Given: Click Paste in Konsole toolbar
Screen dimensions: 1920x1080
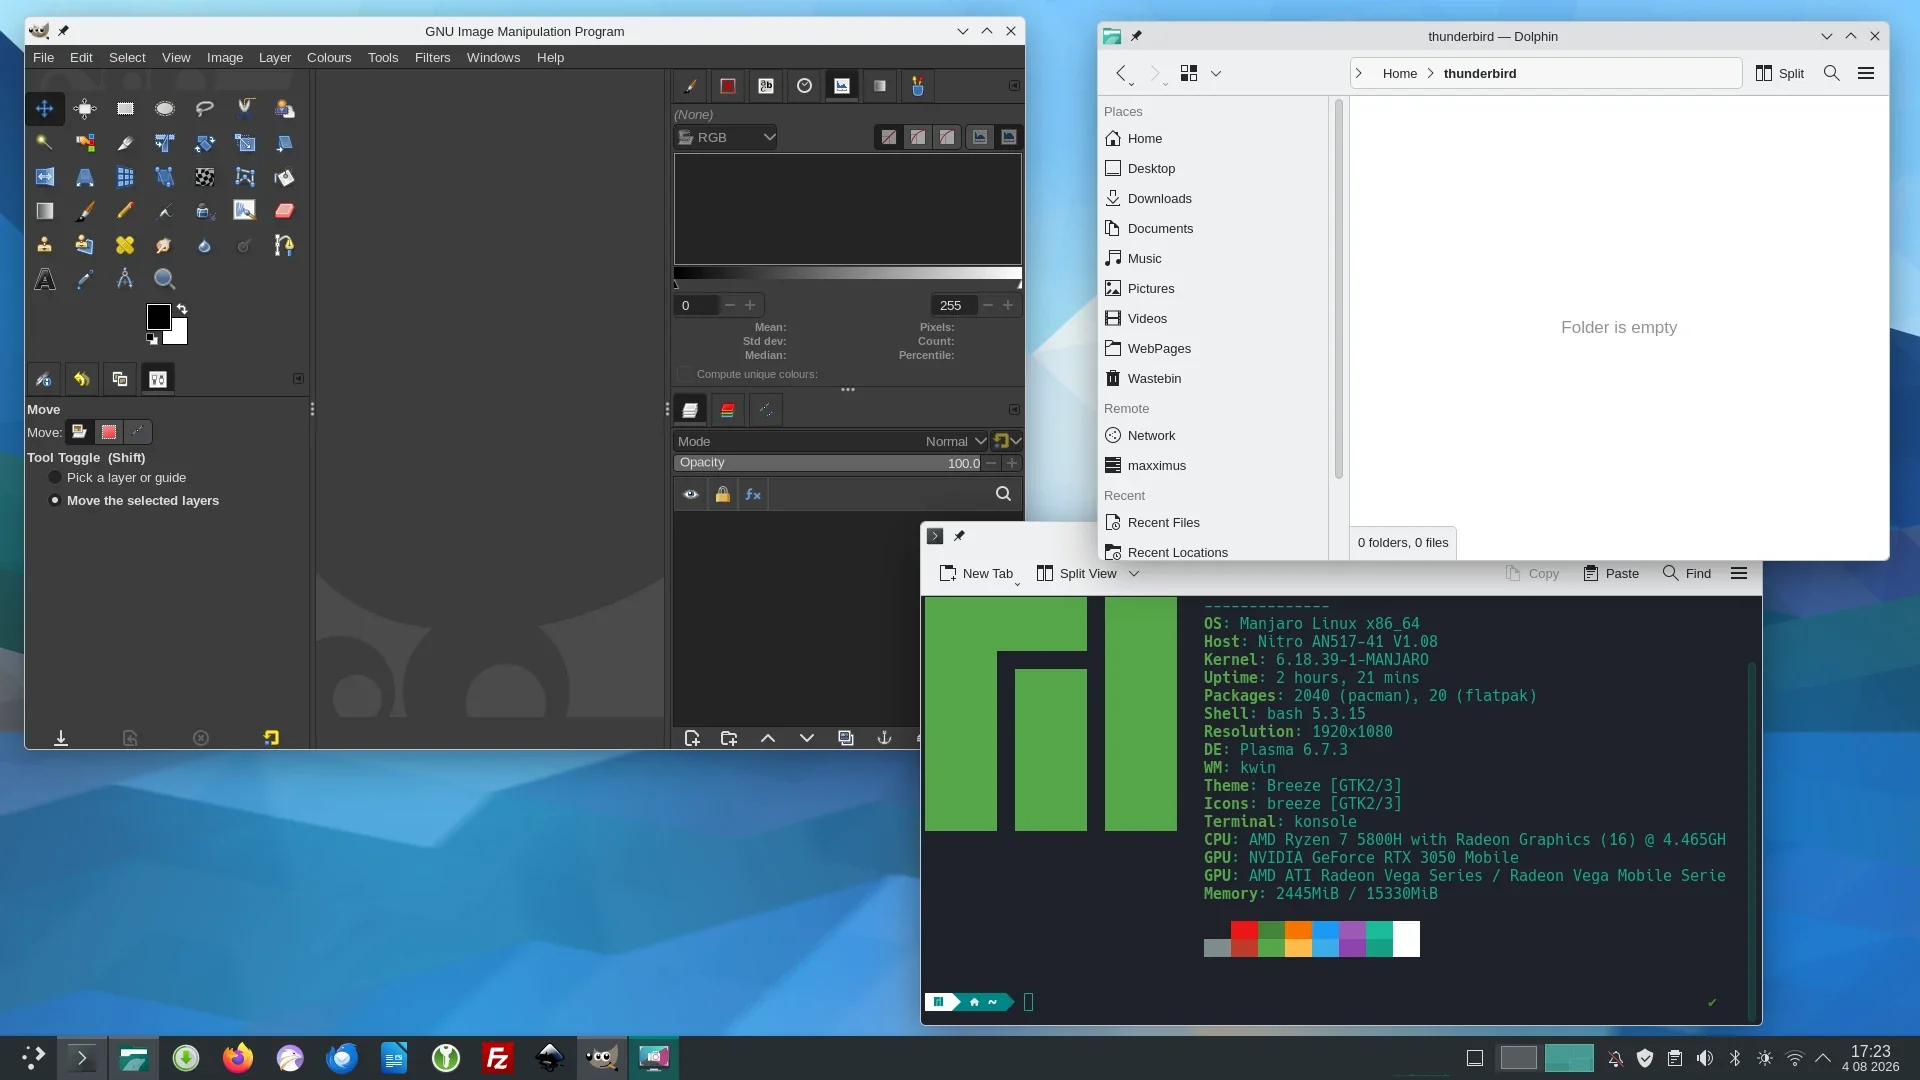Looking at the screenshot, I should pyautogui.click(x=1611, y=573).
